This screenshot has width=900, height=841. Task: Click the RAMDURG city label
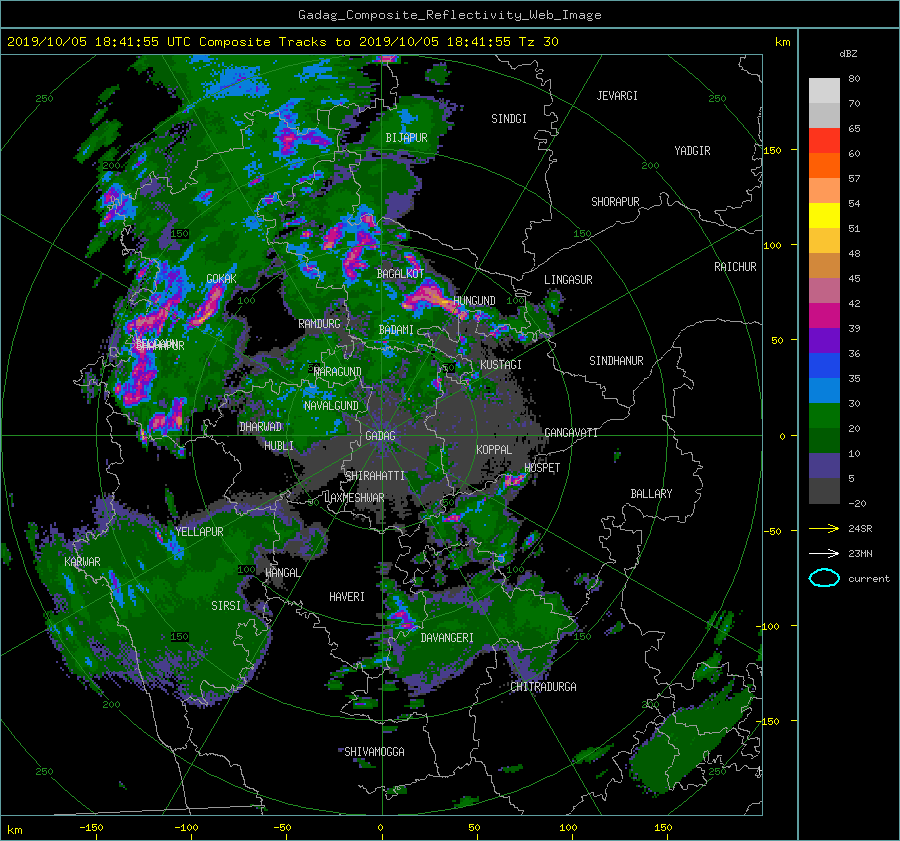[x=319, y=324]
